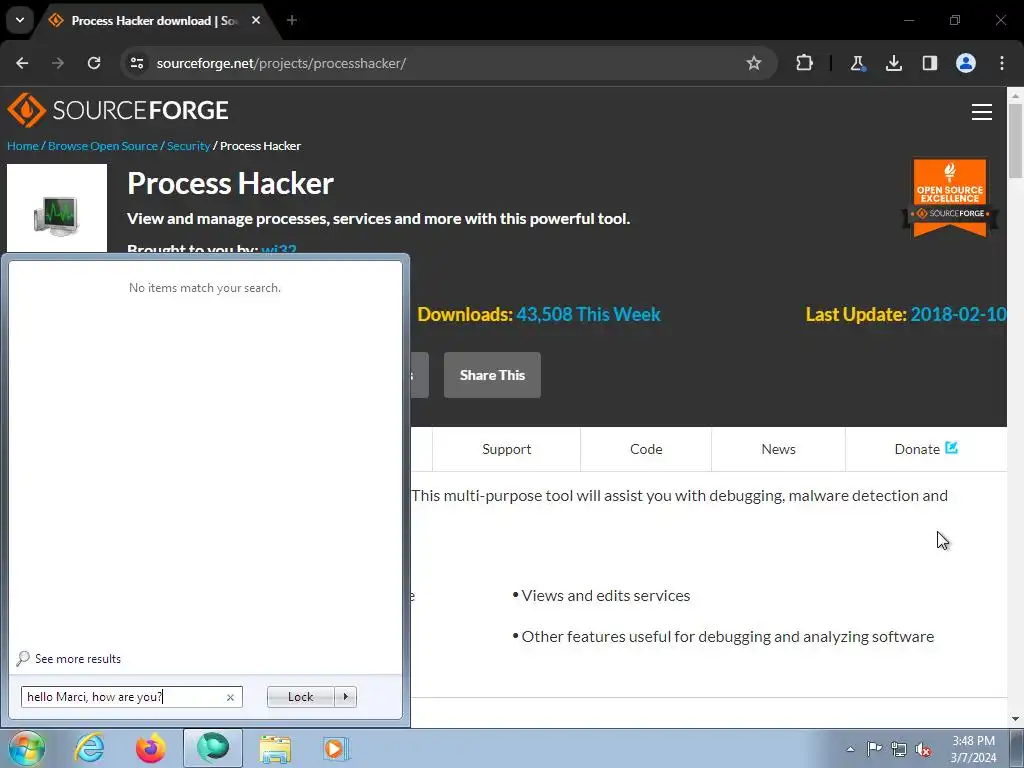Open Chrome Labs flask icon
The width and height of the screenshot is (1024, 768).
pyautogui.click(x=857, y=63)
